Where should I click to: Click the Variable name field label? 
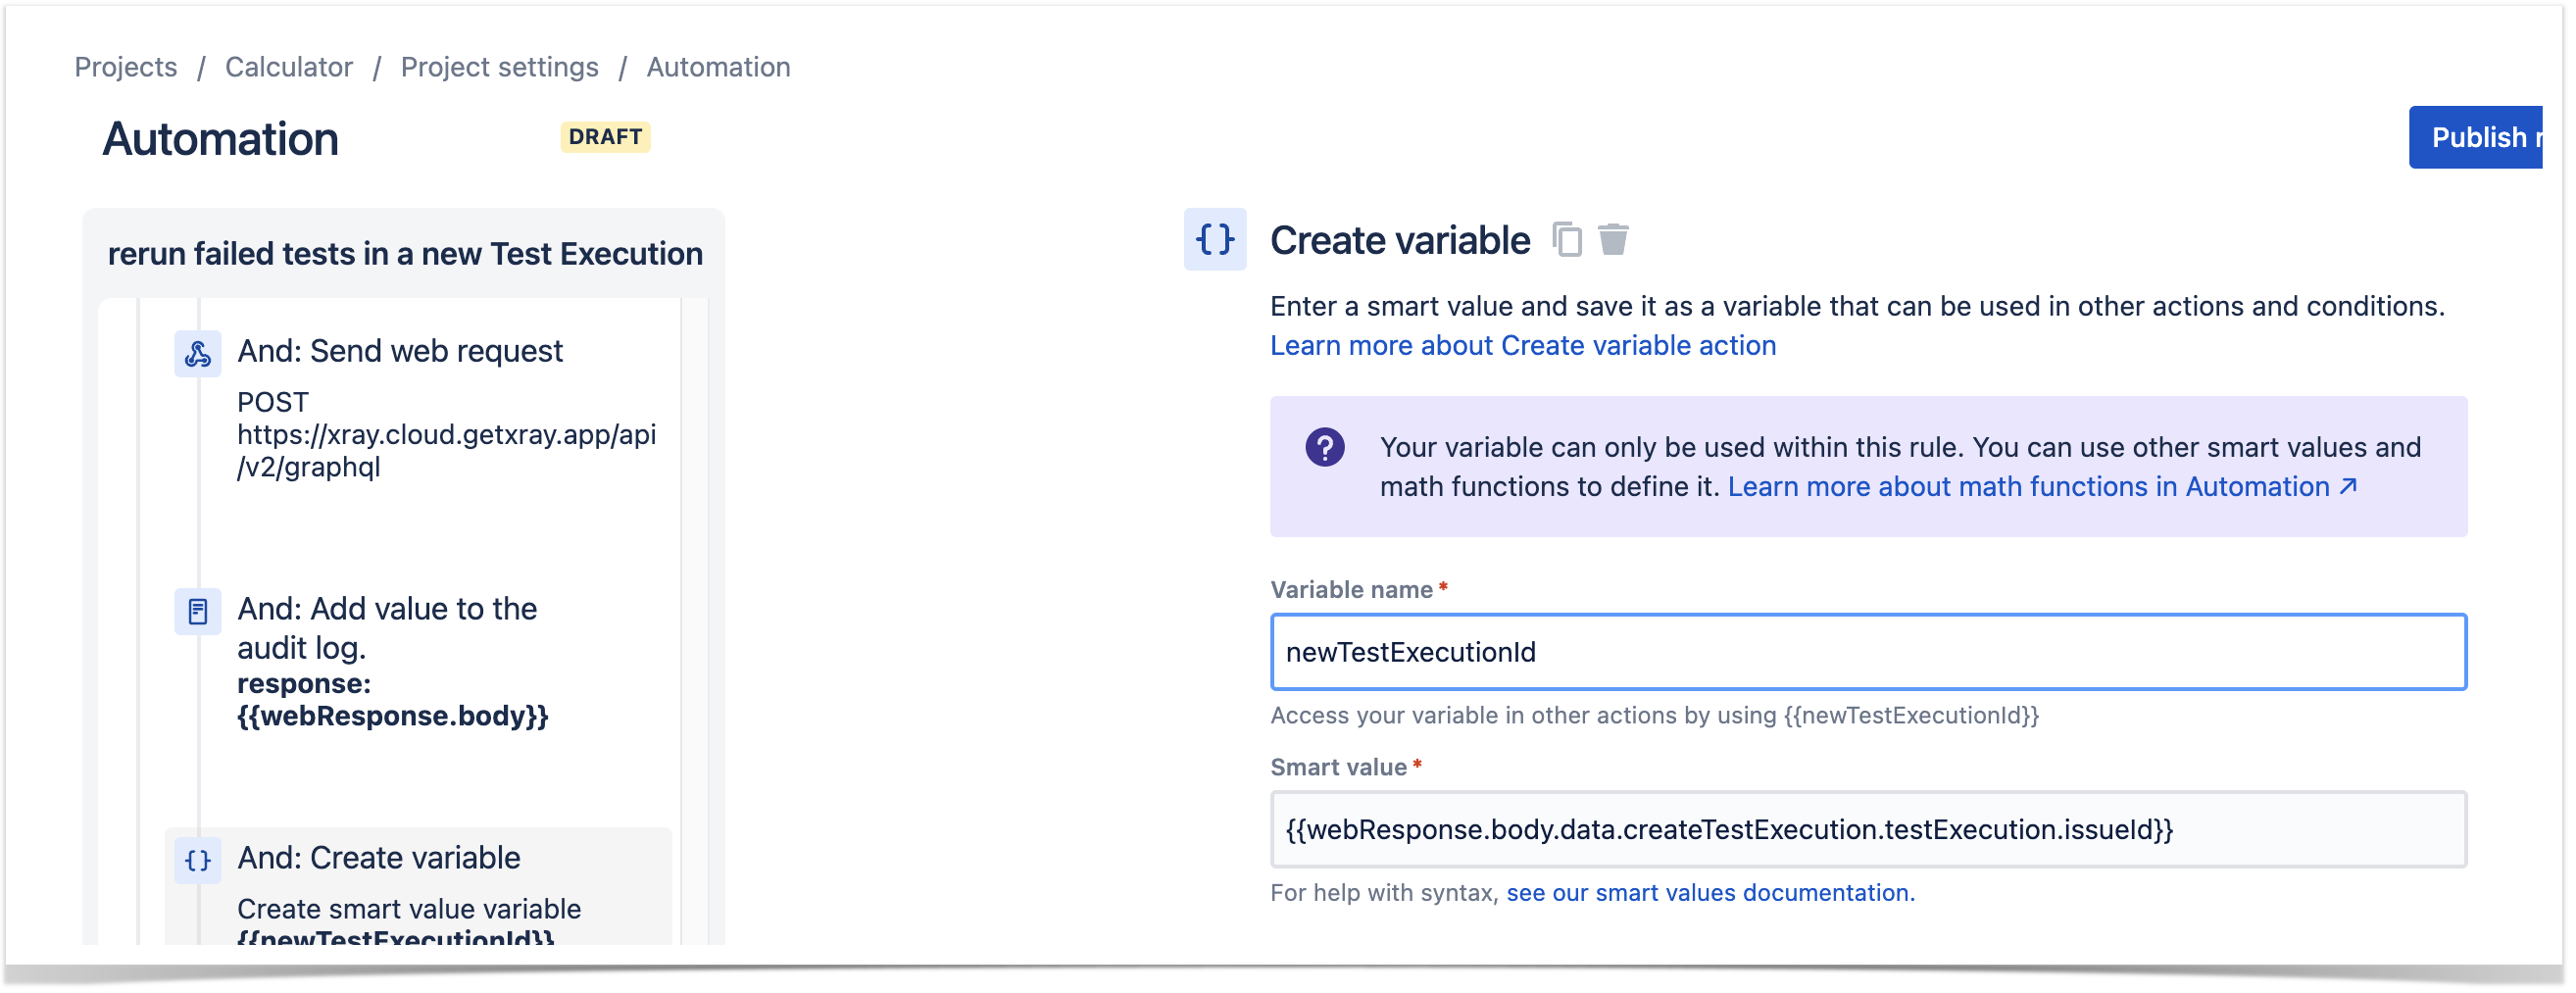(1353, 591)
